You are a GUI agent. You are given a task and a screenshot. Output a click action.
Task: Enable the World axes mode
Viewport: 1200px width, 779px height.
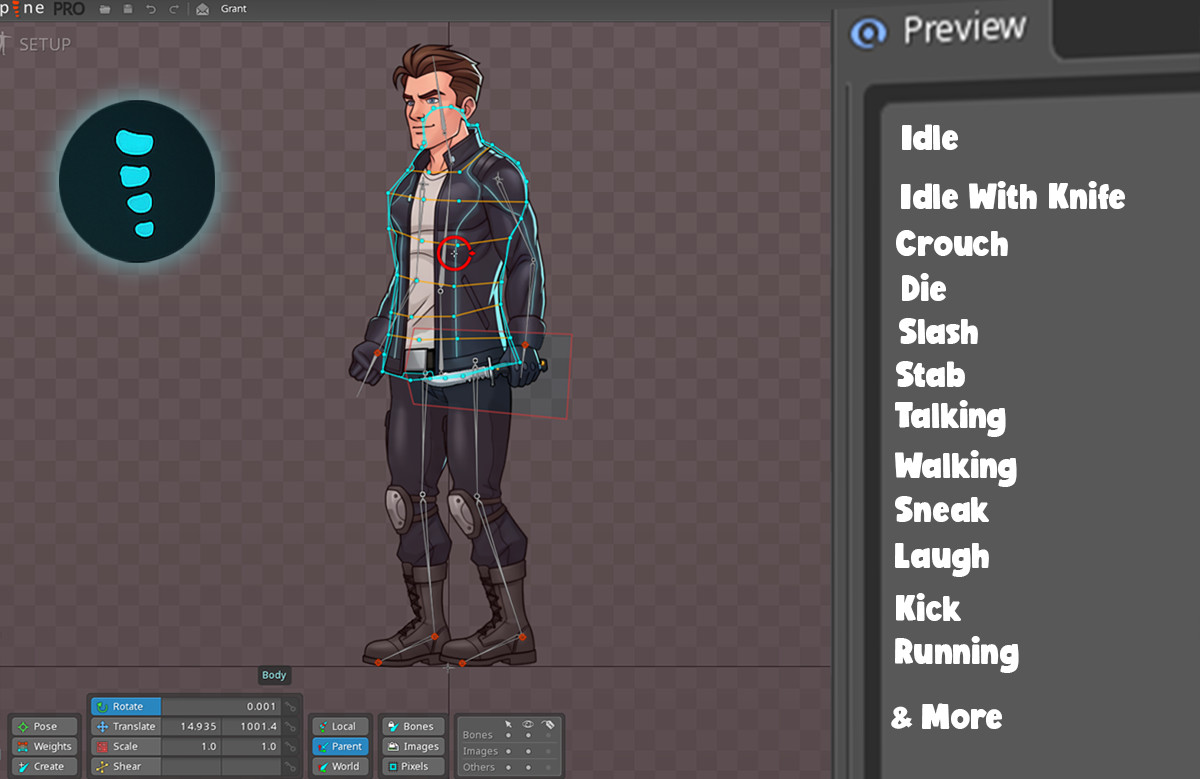click(x=340, y=766)
